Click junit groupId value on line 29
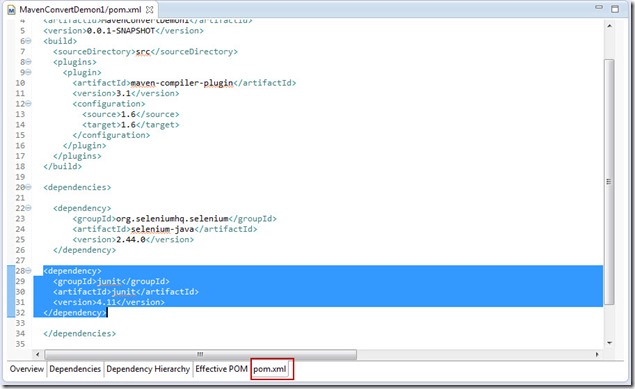The height and width of the screenshot is (389, 635). [109, 281]
